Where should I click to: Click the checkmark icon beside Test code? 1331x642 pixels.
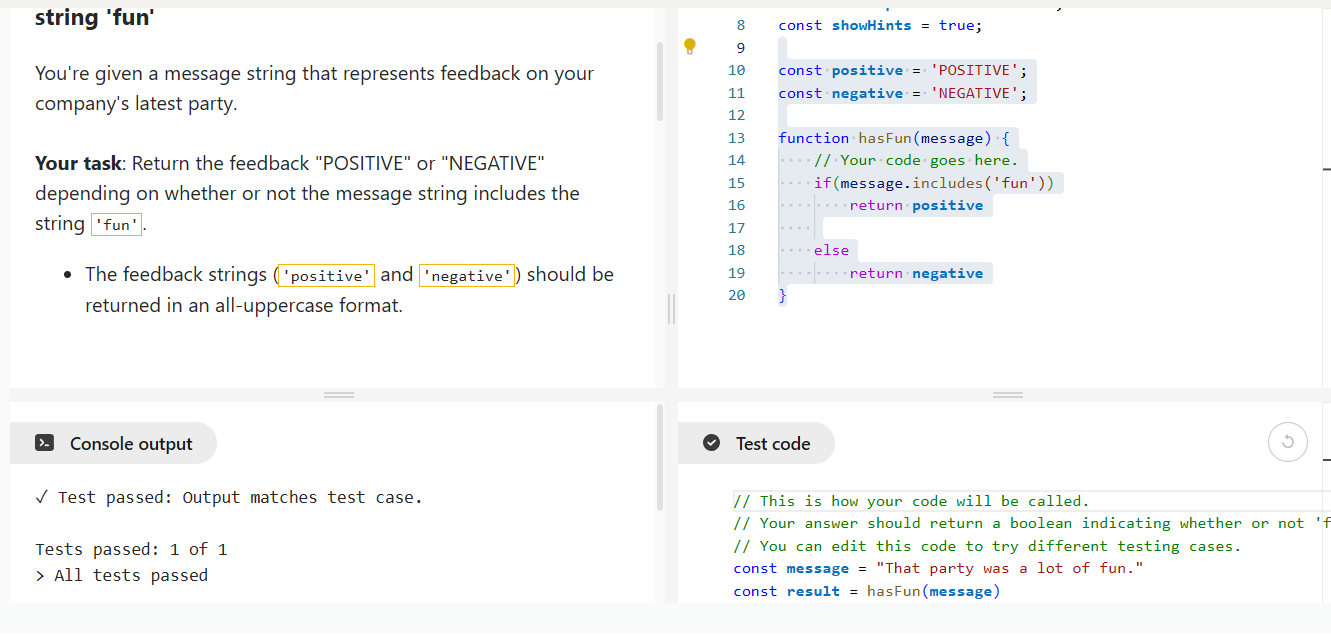711,444
